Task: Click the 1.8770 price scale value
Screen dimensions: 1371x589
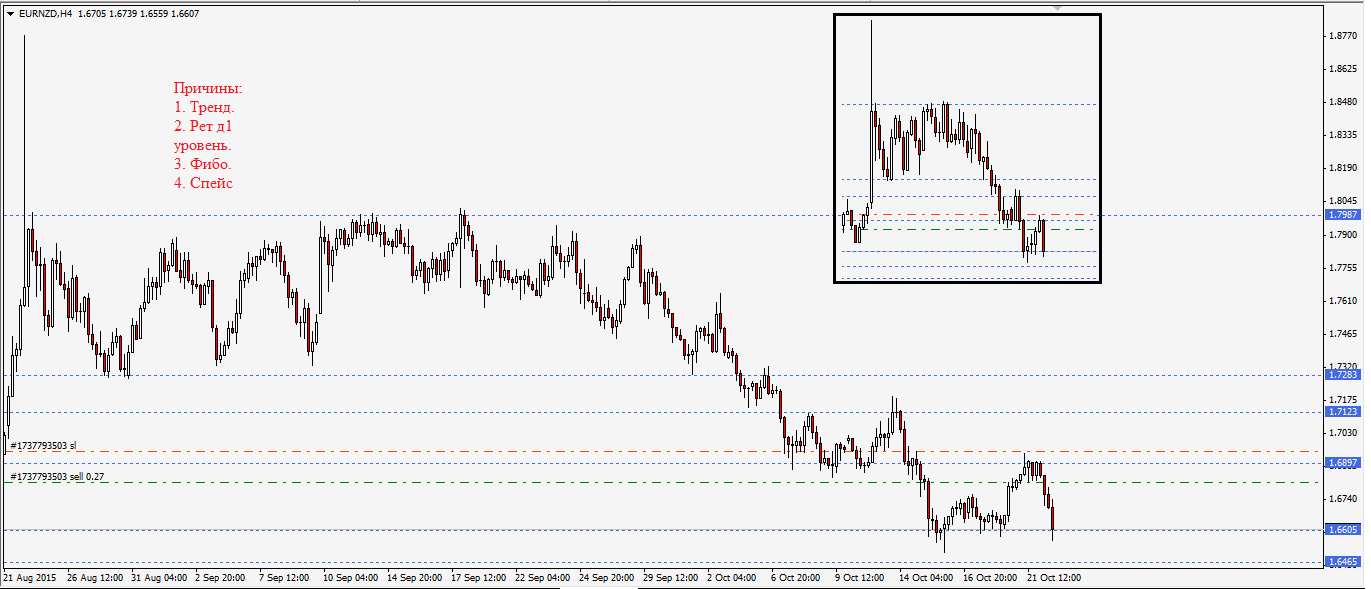Action: [x=1341, y=36]
